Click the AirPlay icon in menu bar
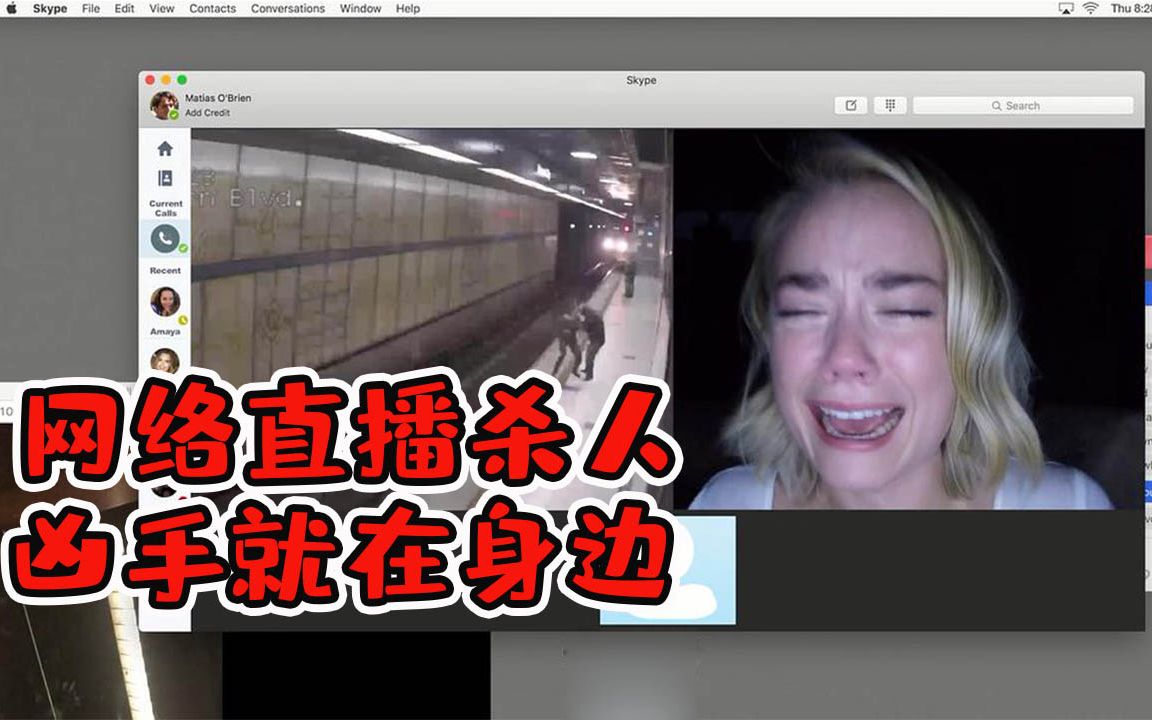 coord(1066,8)
